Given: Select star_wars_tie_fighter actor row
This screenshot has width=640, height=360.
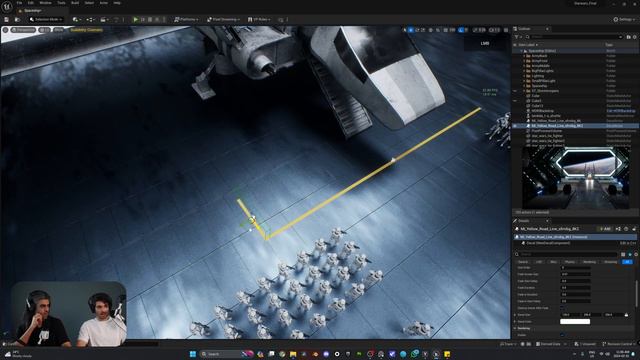Looking at the screenshot, I should point(575,136).
